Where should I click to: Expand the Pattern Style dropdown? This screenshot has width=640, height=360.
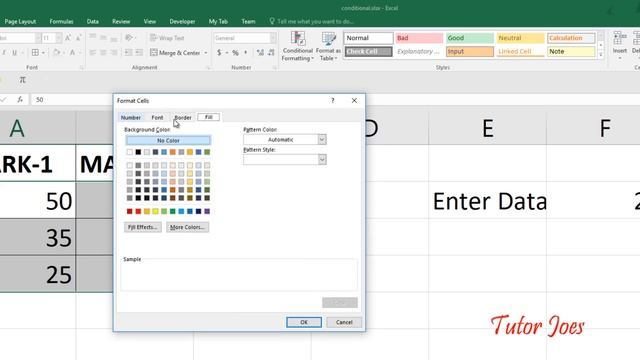pos(322,160)
